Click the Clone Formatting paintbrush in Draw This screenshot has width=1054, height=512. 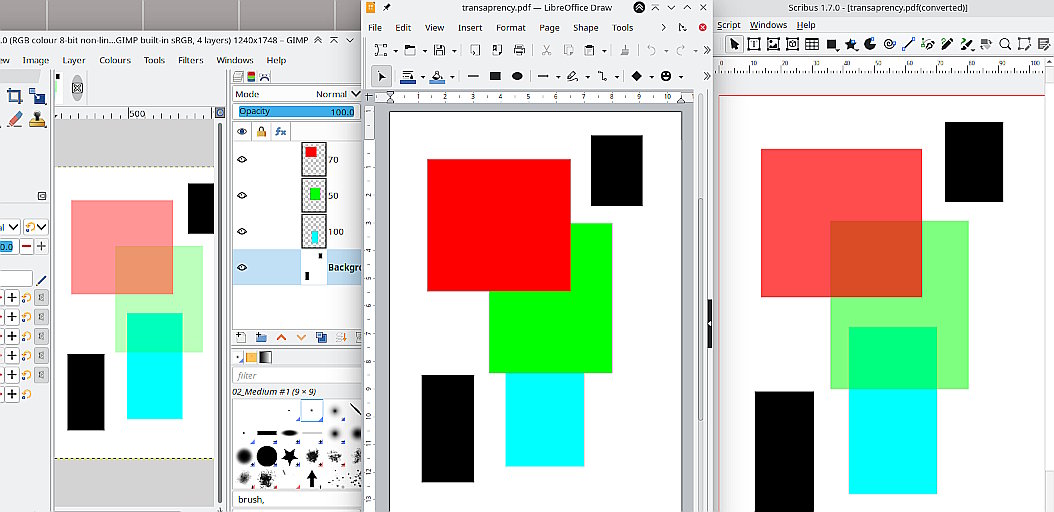624,50
